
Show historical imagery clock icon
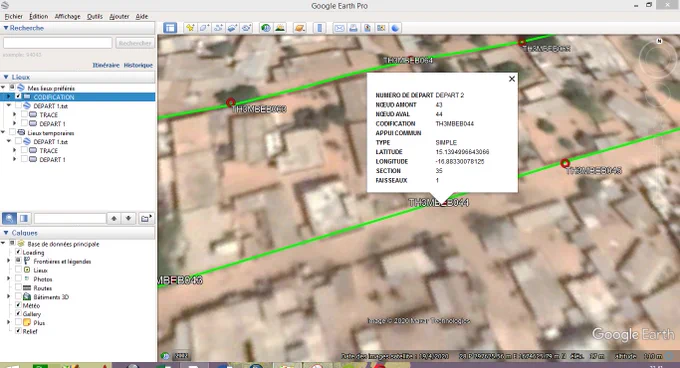[x=265, y=28]
